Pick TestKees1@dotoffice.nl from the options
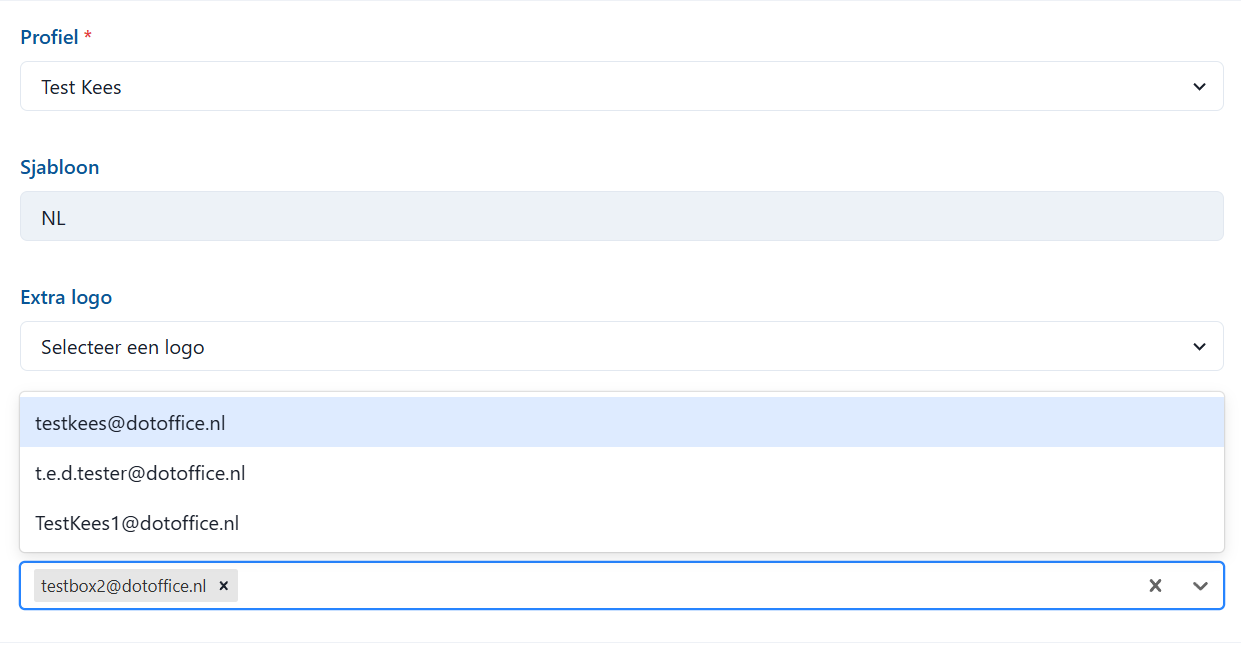 (x=137, y=523)
